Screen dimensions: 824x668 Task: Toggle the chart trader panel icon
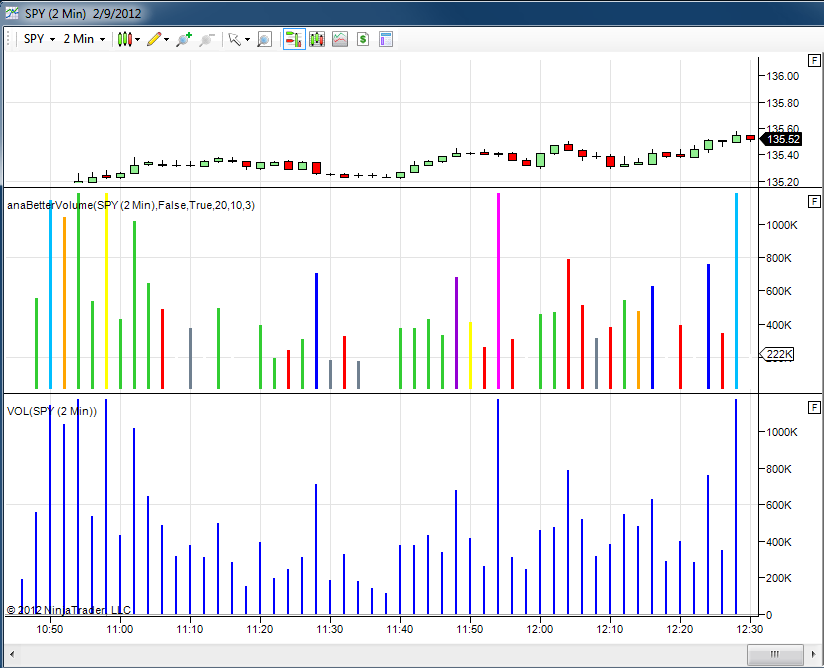click(x=294, y=39)
